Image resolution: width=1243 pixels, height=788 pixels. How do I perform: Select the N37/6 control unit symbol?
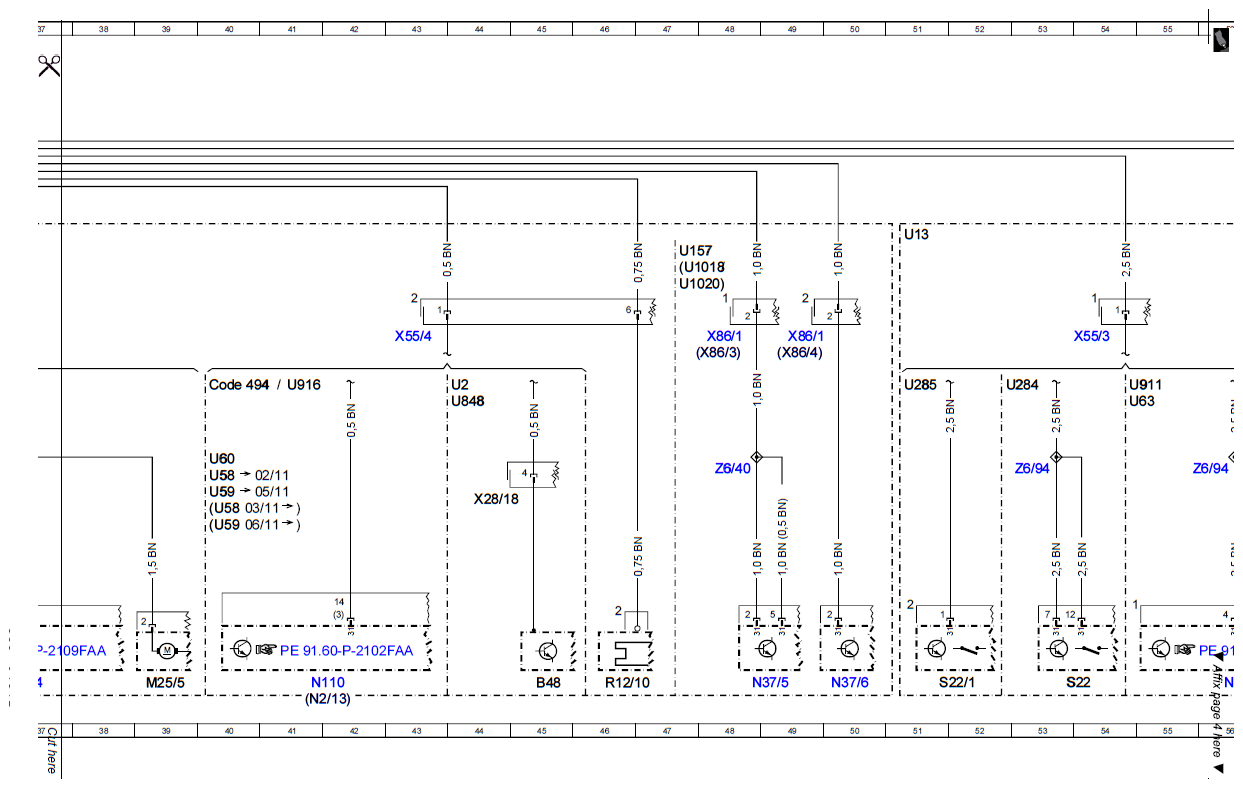point(849,650)
